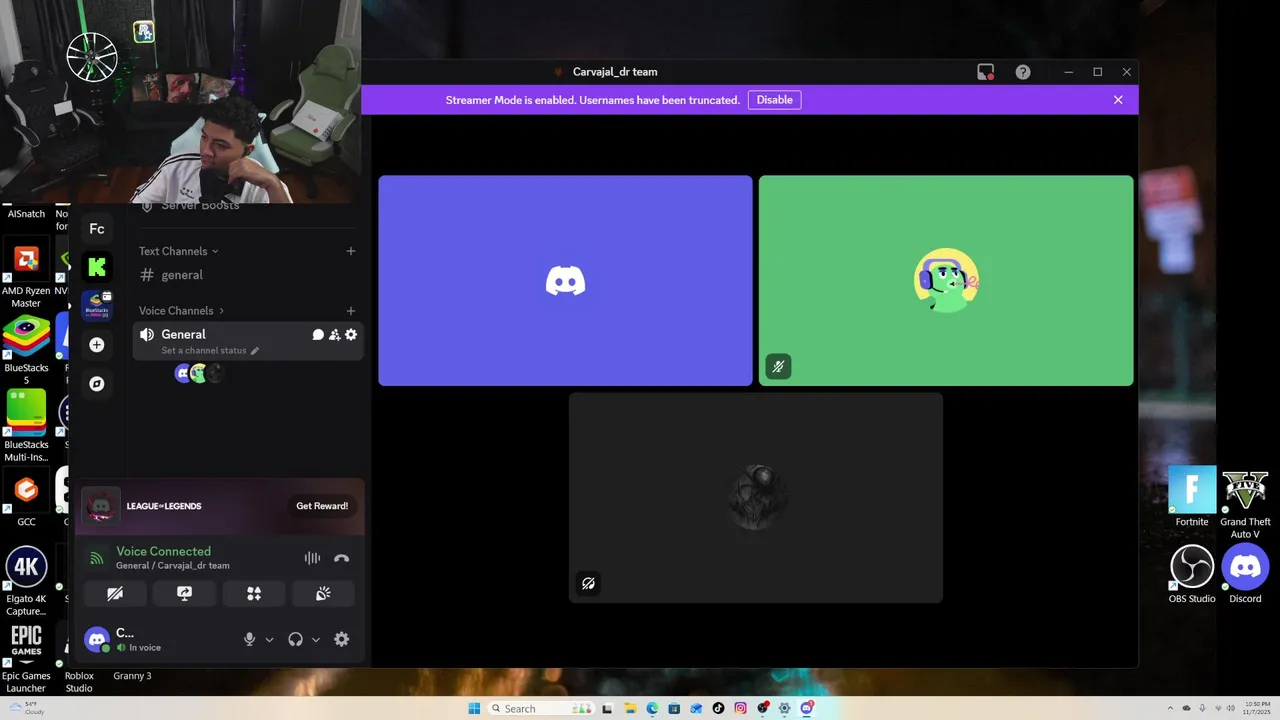The width and height of the screenshot is (1280, 720).
Task: Open headphone output options chevron
Action: coord(316,640)
